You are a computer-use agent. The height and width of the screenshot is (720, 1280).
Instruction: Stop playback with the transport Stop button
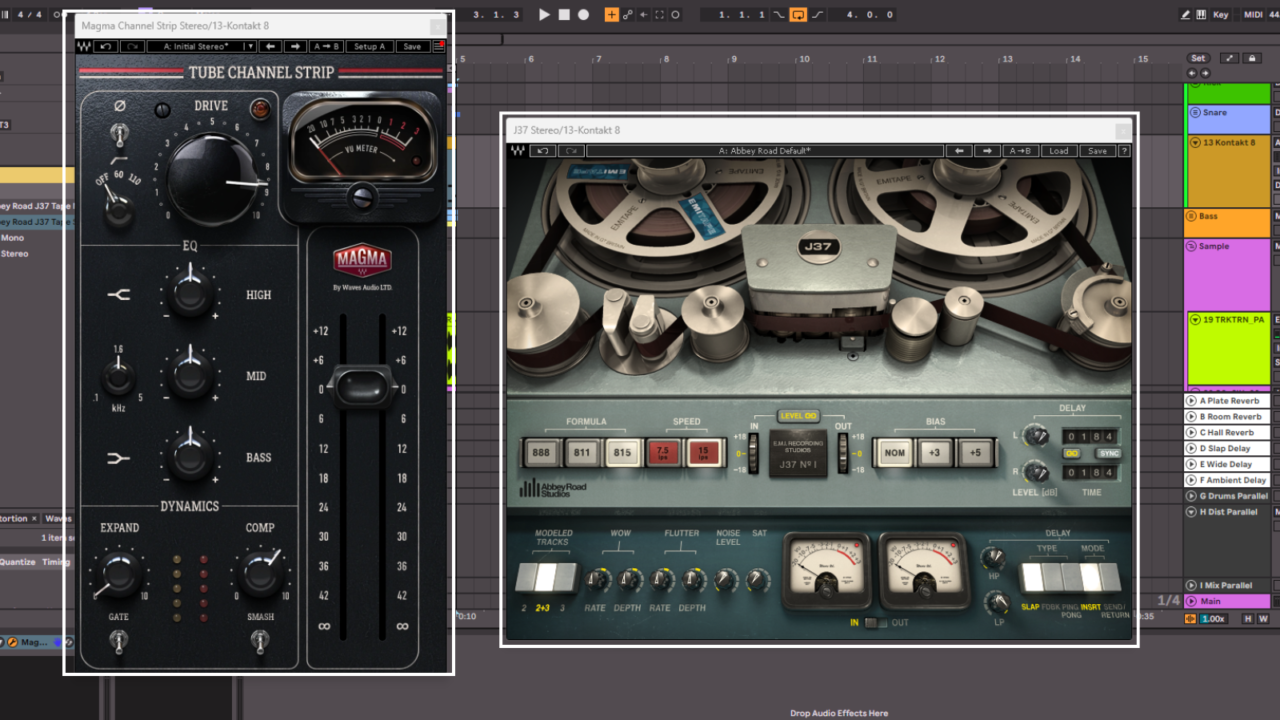pyautogui.click(x=564, y=15)
